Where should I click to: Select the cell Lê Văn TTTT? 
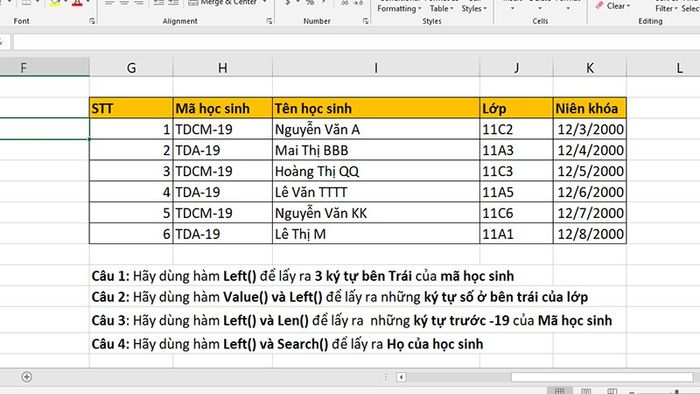376,192
